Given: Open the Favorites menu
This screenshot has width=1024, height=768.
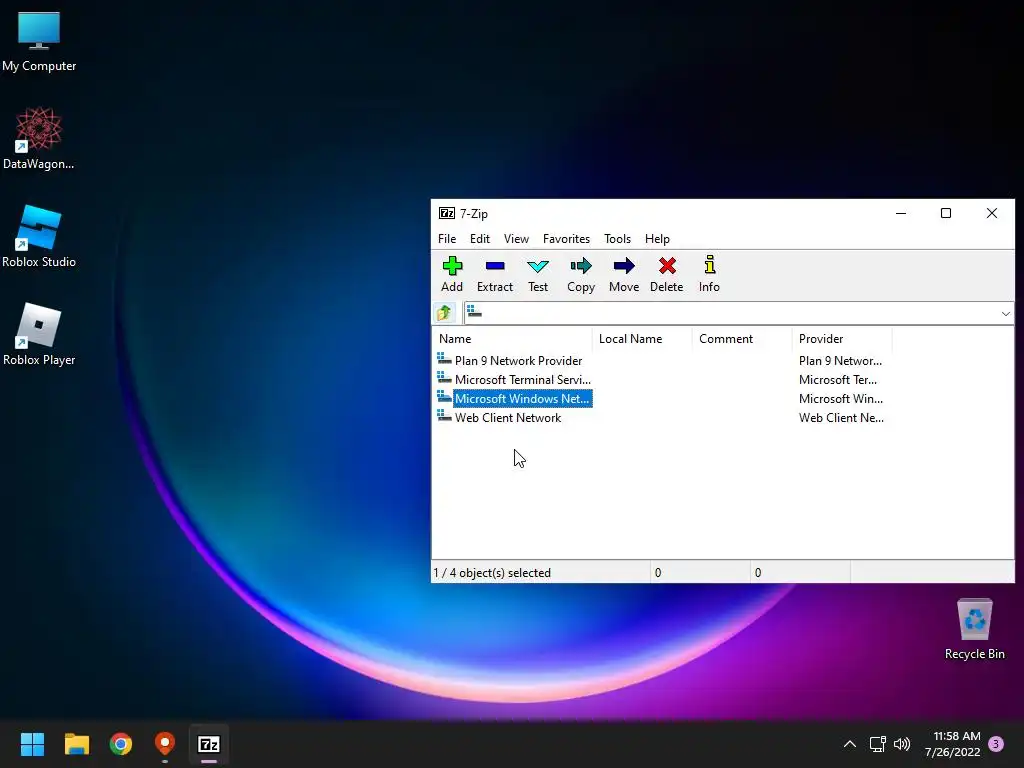Looking at the screenshot, I should 566,239.
